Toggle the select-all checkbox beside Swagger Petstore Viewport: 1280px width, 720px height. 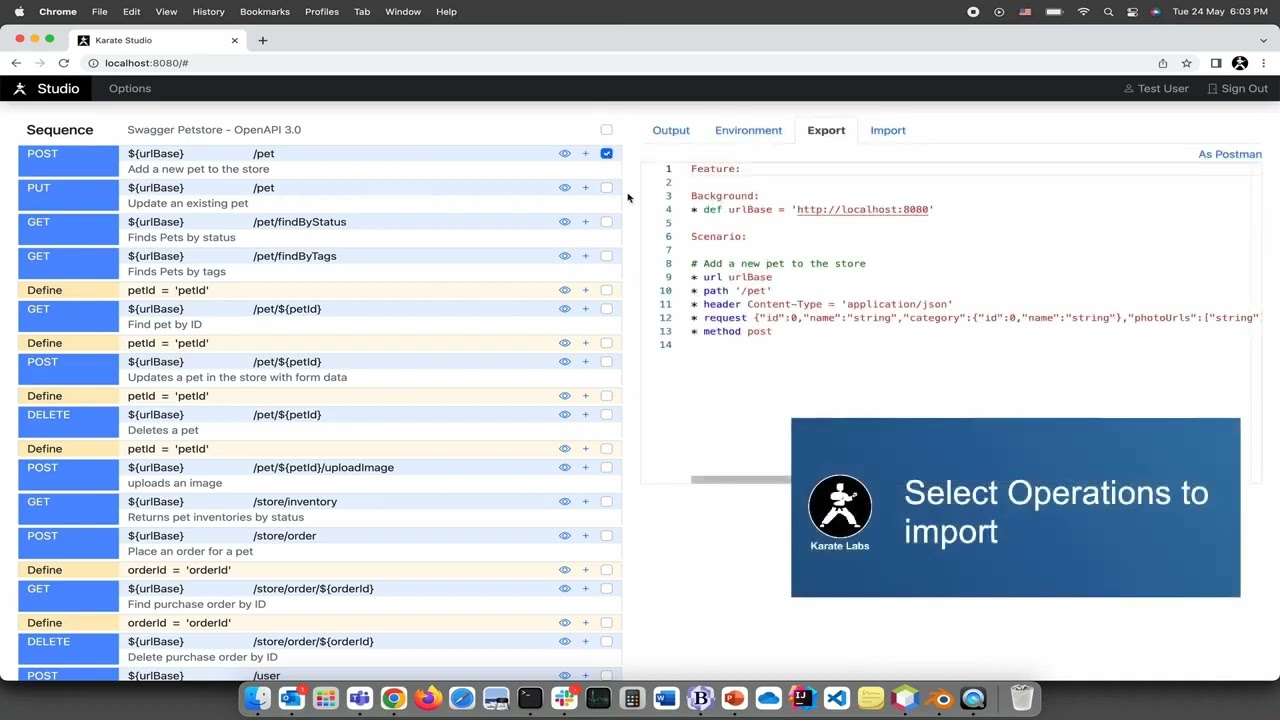point(607,130)
